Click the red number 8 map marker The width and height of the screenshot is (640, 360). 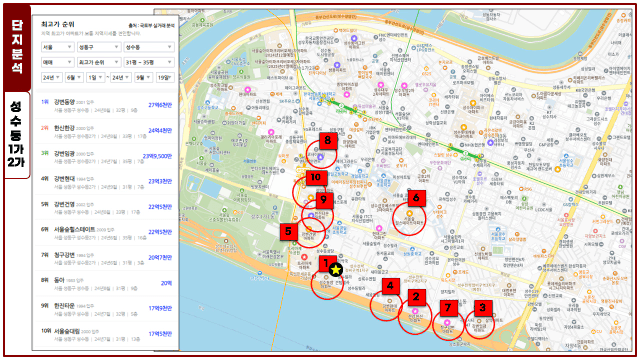[x=328, y=141]
